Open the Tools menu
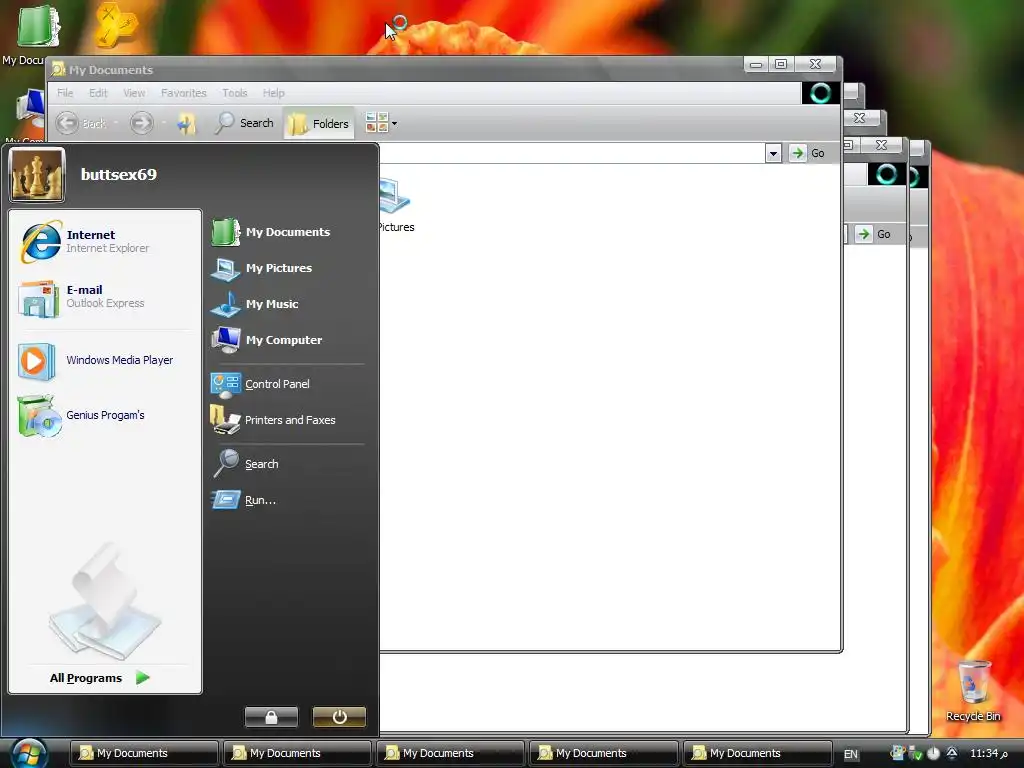This screenshot has width=1024, height=768. pyautogui.click(x=234, y=93)
